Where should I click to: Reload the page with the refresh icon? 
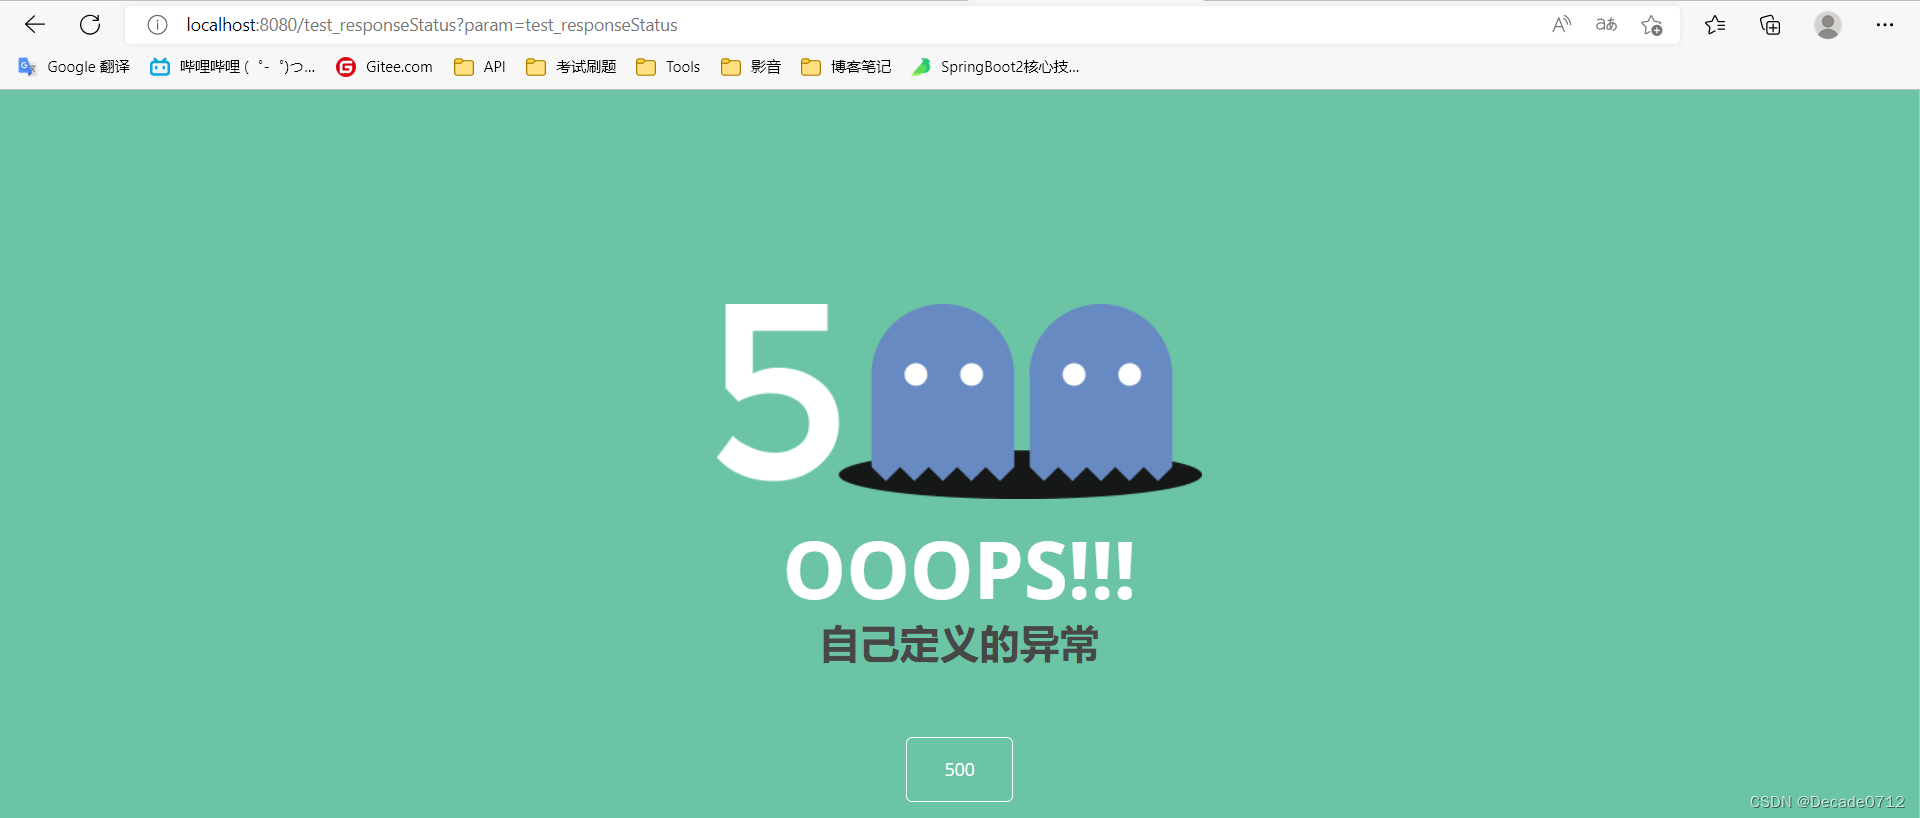point(90,25)
